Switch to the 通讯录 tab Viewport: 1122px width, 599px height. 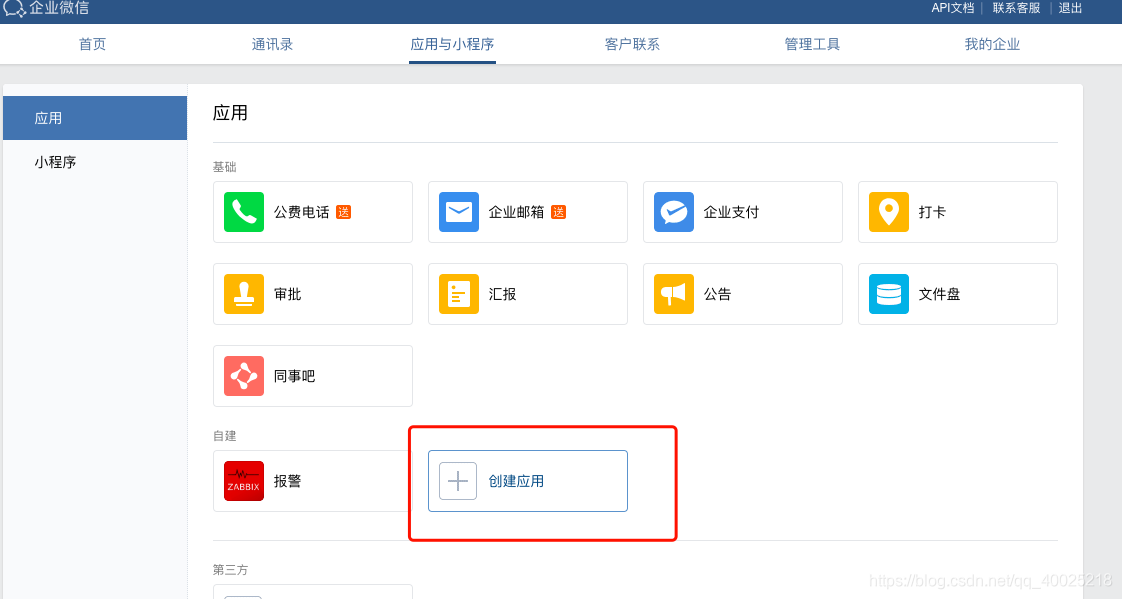tap(273, 44)
